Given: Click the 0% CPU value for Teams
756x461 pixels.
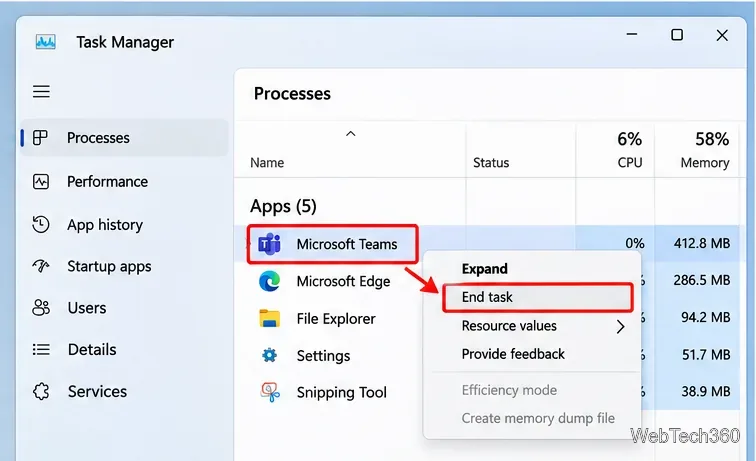Looking at the screenshot, I should tap(634, 243).
